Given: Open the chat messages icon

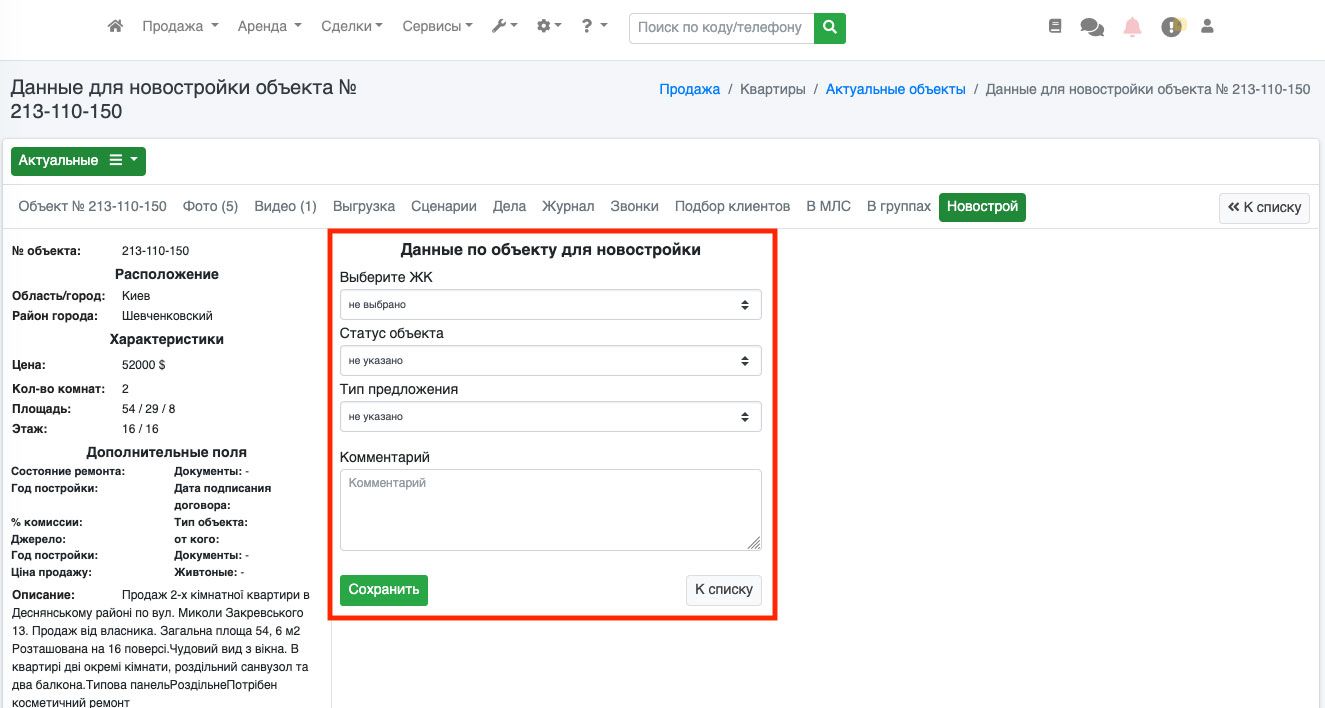Looking at the screenshot, I should [1092, 27].
